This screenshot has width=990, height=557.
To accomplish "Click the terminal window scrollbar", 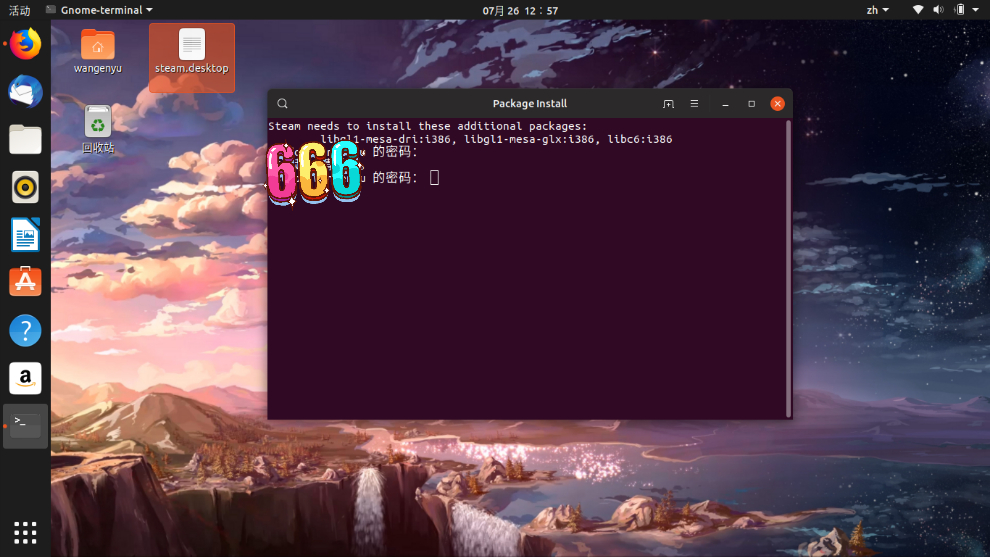I will [x=788, y=268].
